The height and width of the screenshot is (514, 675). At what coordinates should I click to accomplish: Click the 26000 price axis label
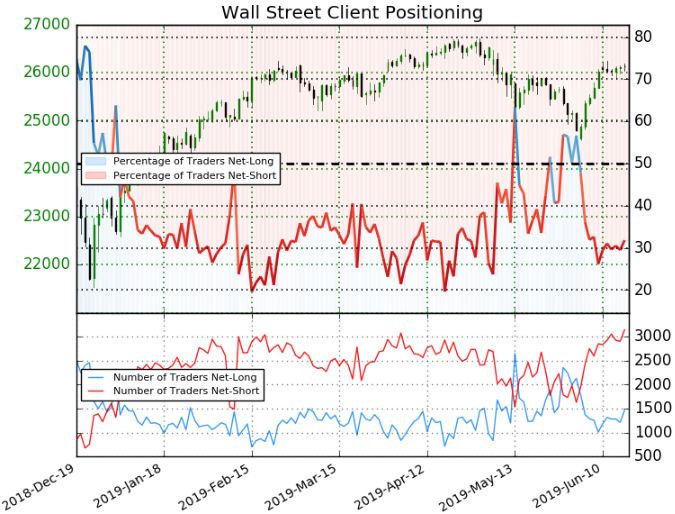tap(46, 72)
